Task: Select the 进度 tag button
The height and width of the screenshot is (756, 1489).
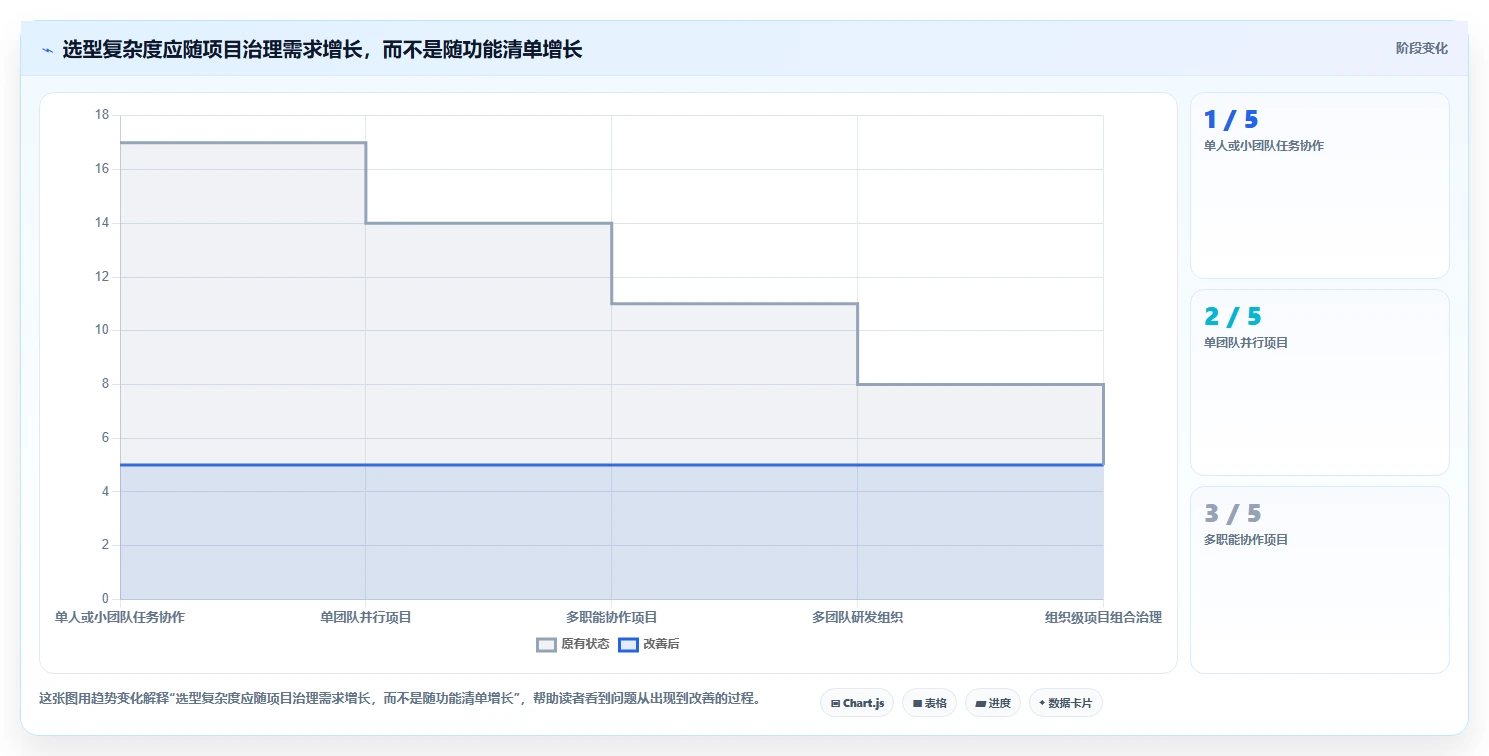Action: 992,703
